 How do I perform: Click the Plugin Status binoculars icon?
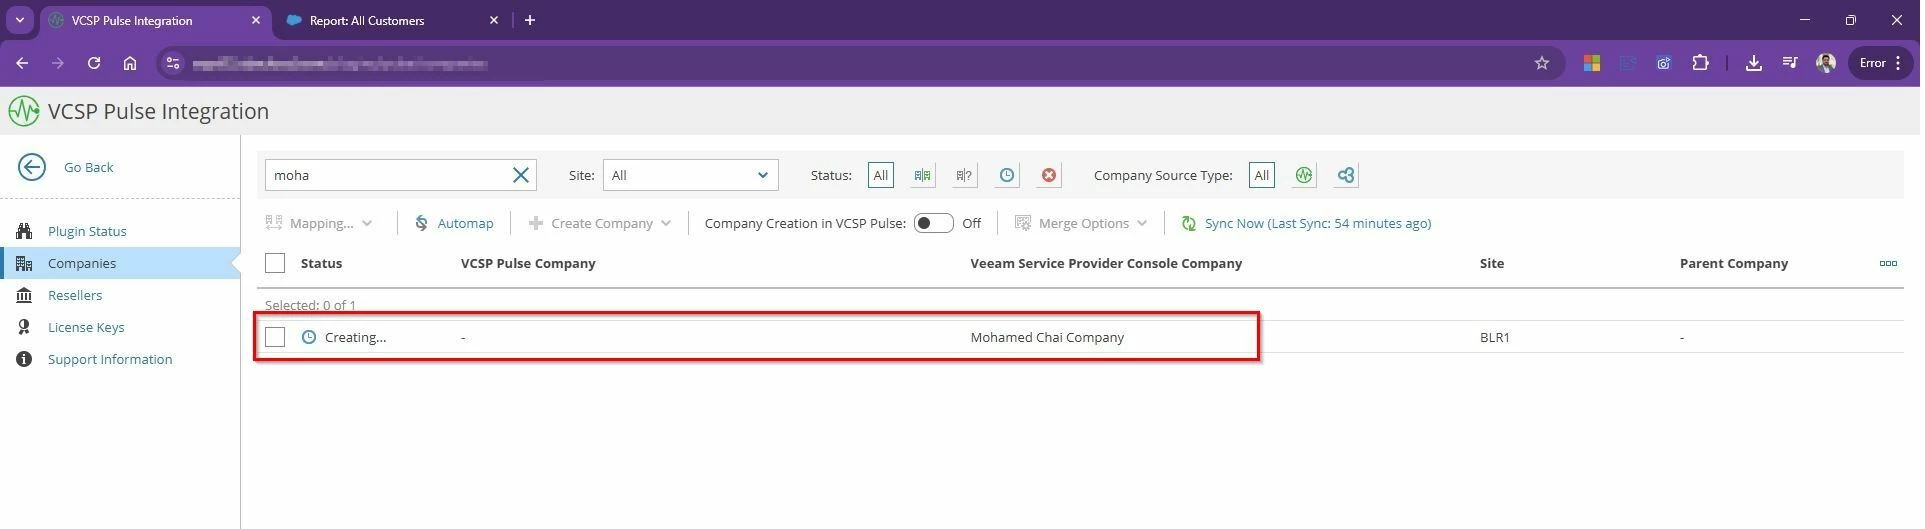coord(24,231)
